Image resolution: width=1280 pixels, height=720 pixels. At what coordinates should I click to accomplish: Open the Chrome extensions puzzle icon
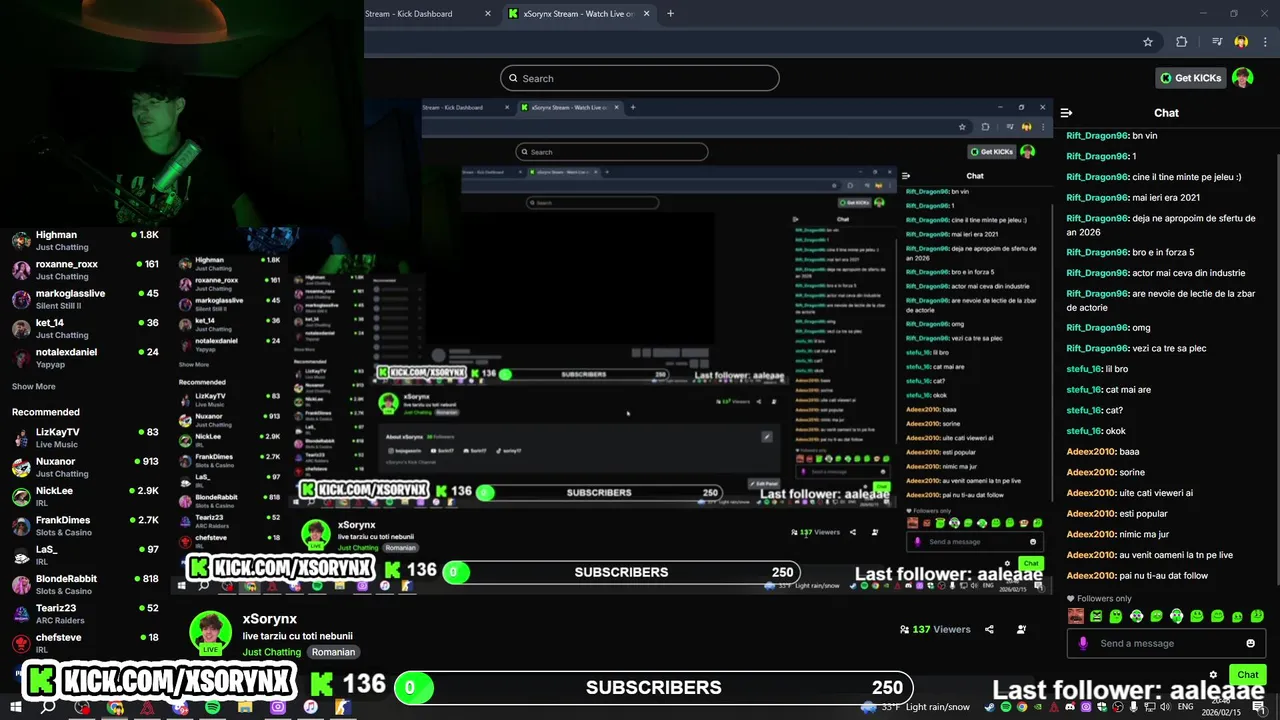1182,42
